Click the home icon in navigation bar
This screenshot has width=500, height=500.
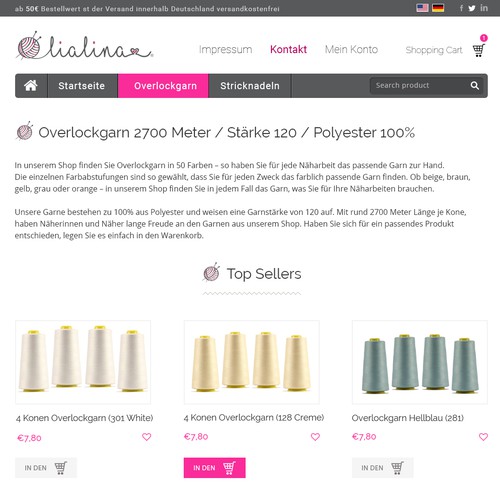pos(31,86)
